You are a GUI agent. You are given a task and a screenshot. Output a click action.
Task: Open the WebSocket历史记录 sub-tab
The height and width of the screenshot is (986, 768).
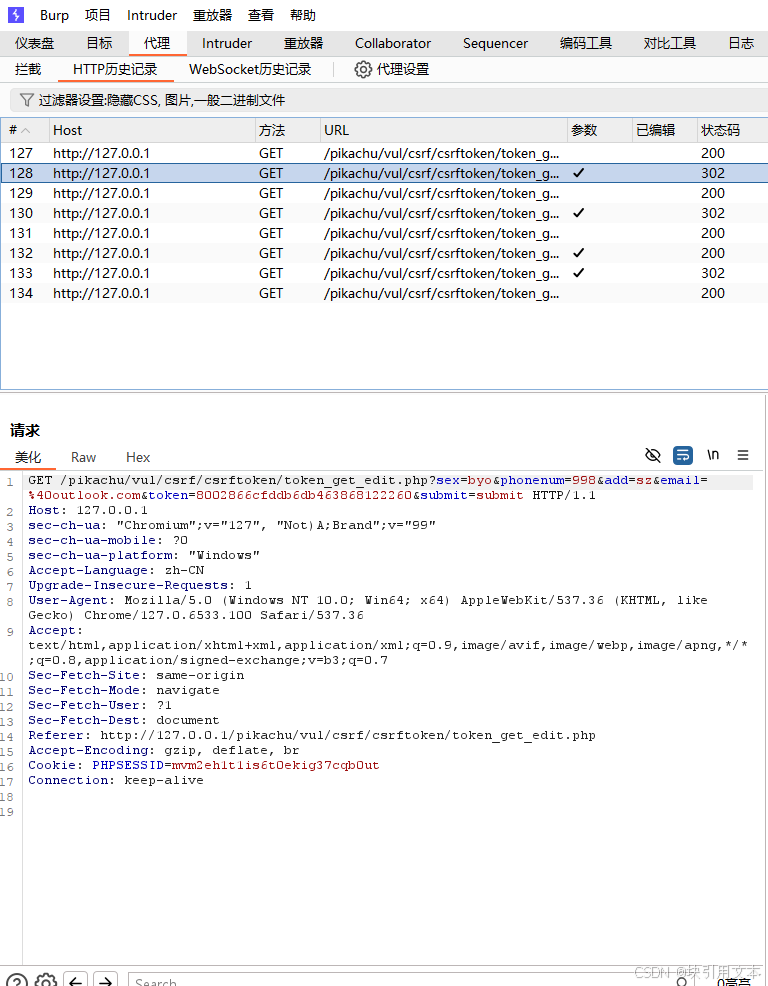(250, 69)
